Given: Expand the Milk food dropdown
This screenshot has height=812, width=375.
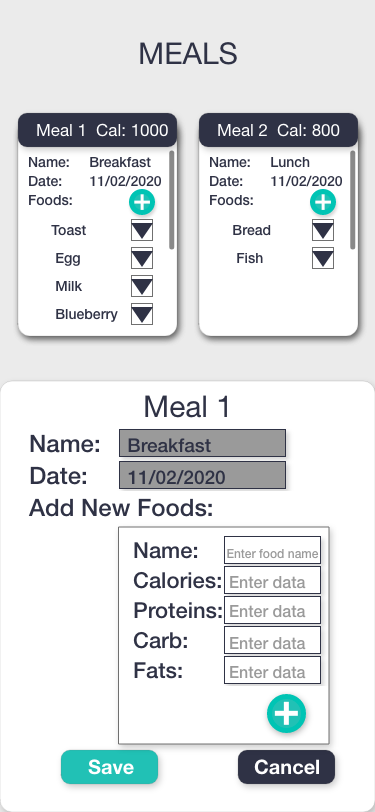Looking at the screenshot, I should coord(142,286).
